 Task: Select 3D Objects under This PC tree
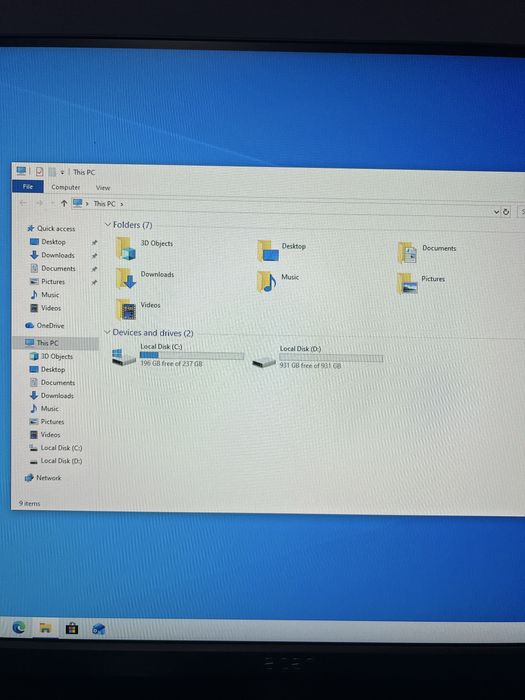pyautogui.click(x=56, y=356)
